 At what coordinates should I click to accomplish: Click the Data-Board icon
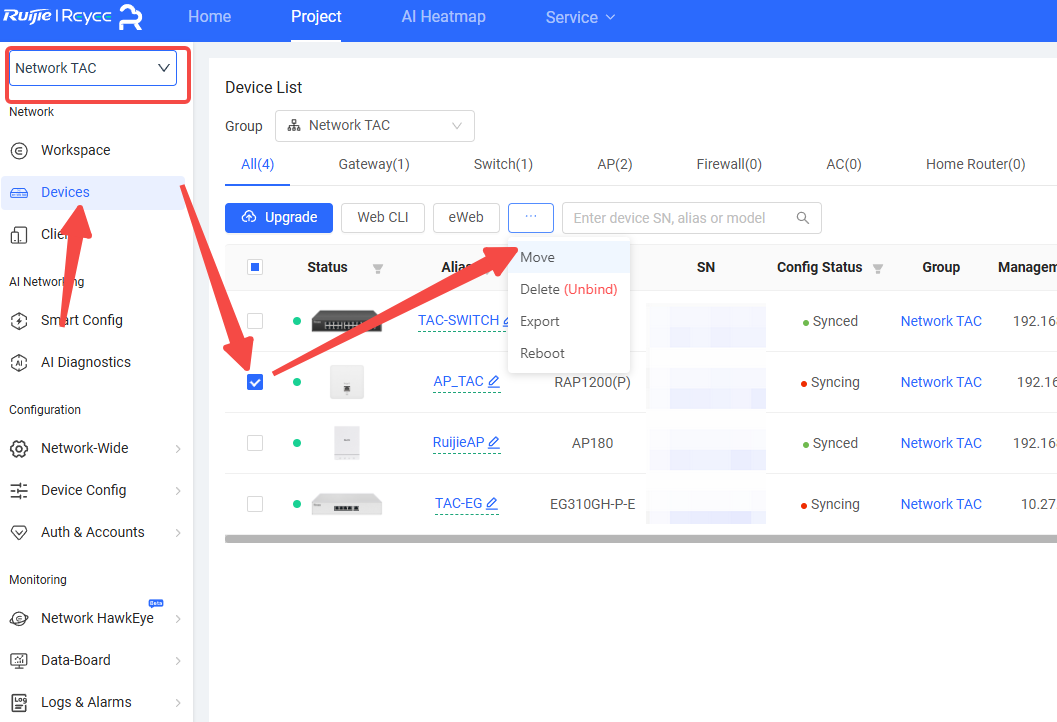[x=20, y=661]
